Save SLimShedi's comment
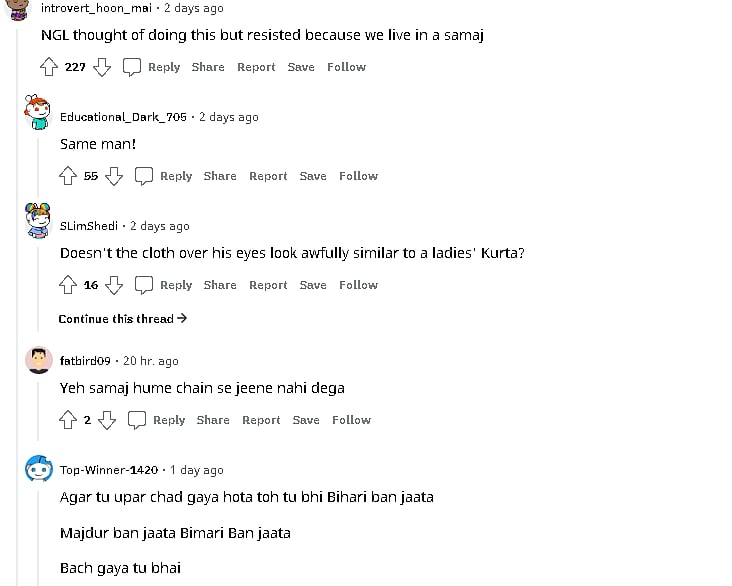This screenshot has height=586, width=732. (x=313, y=285)
